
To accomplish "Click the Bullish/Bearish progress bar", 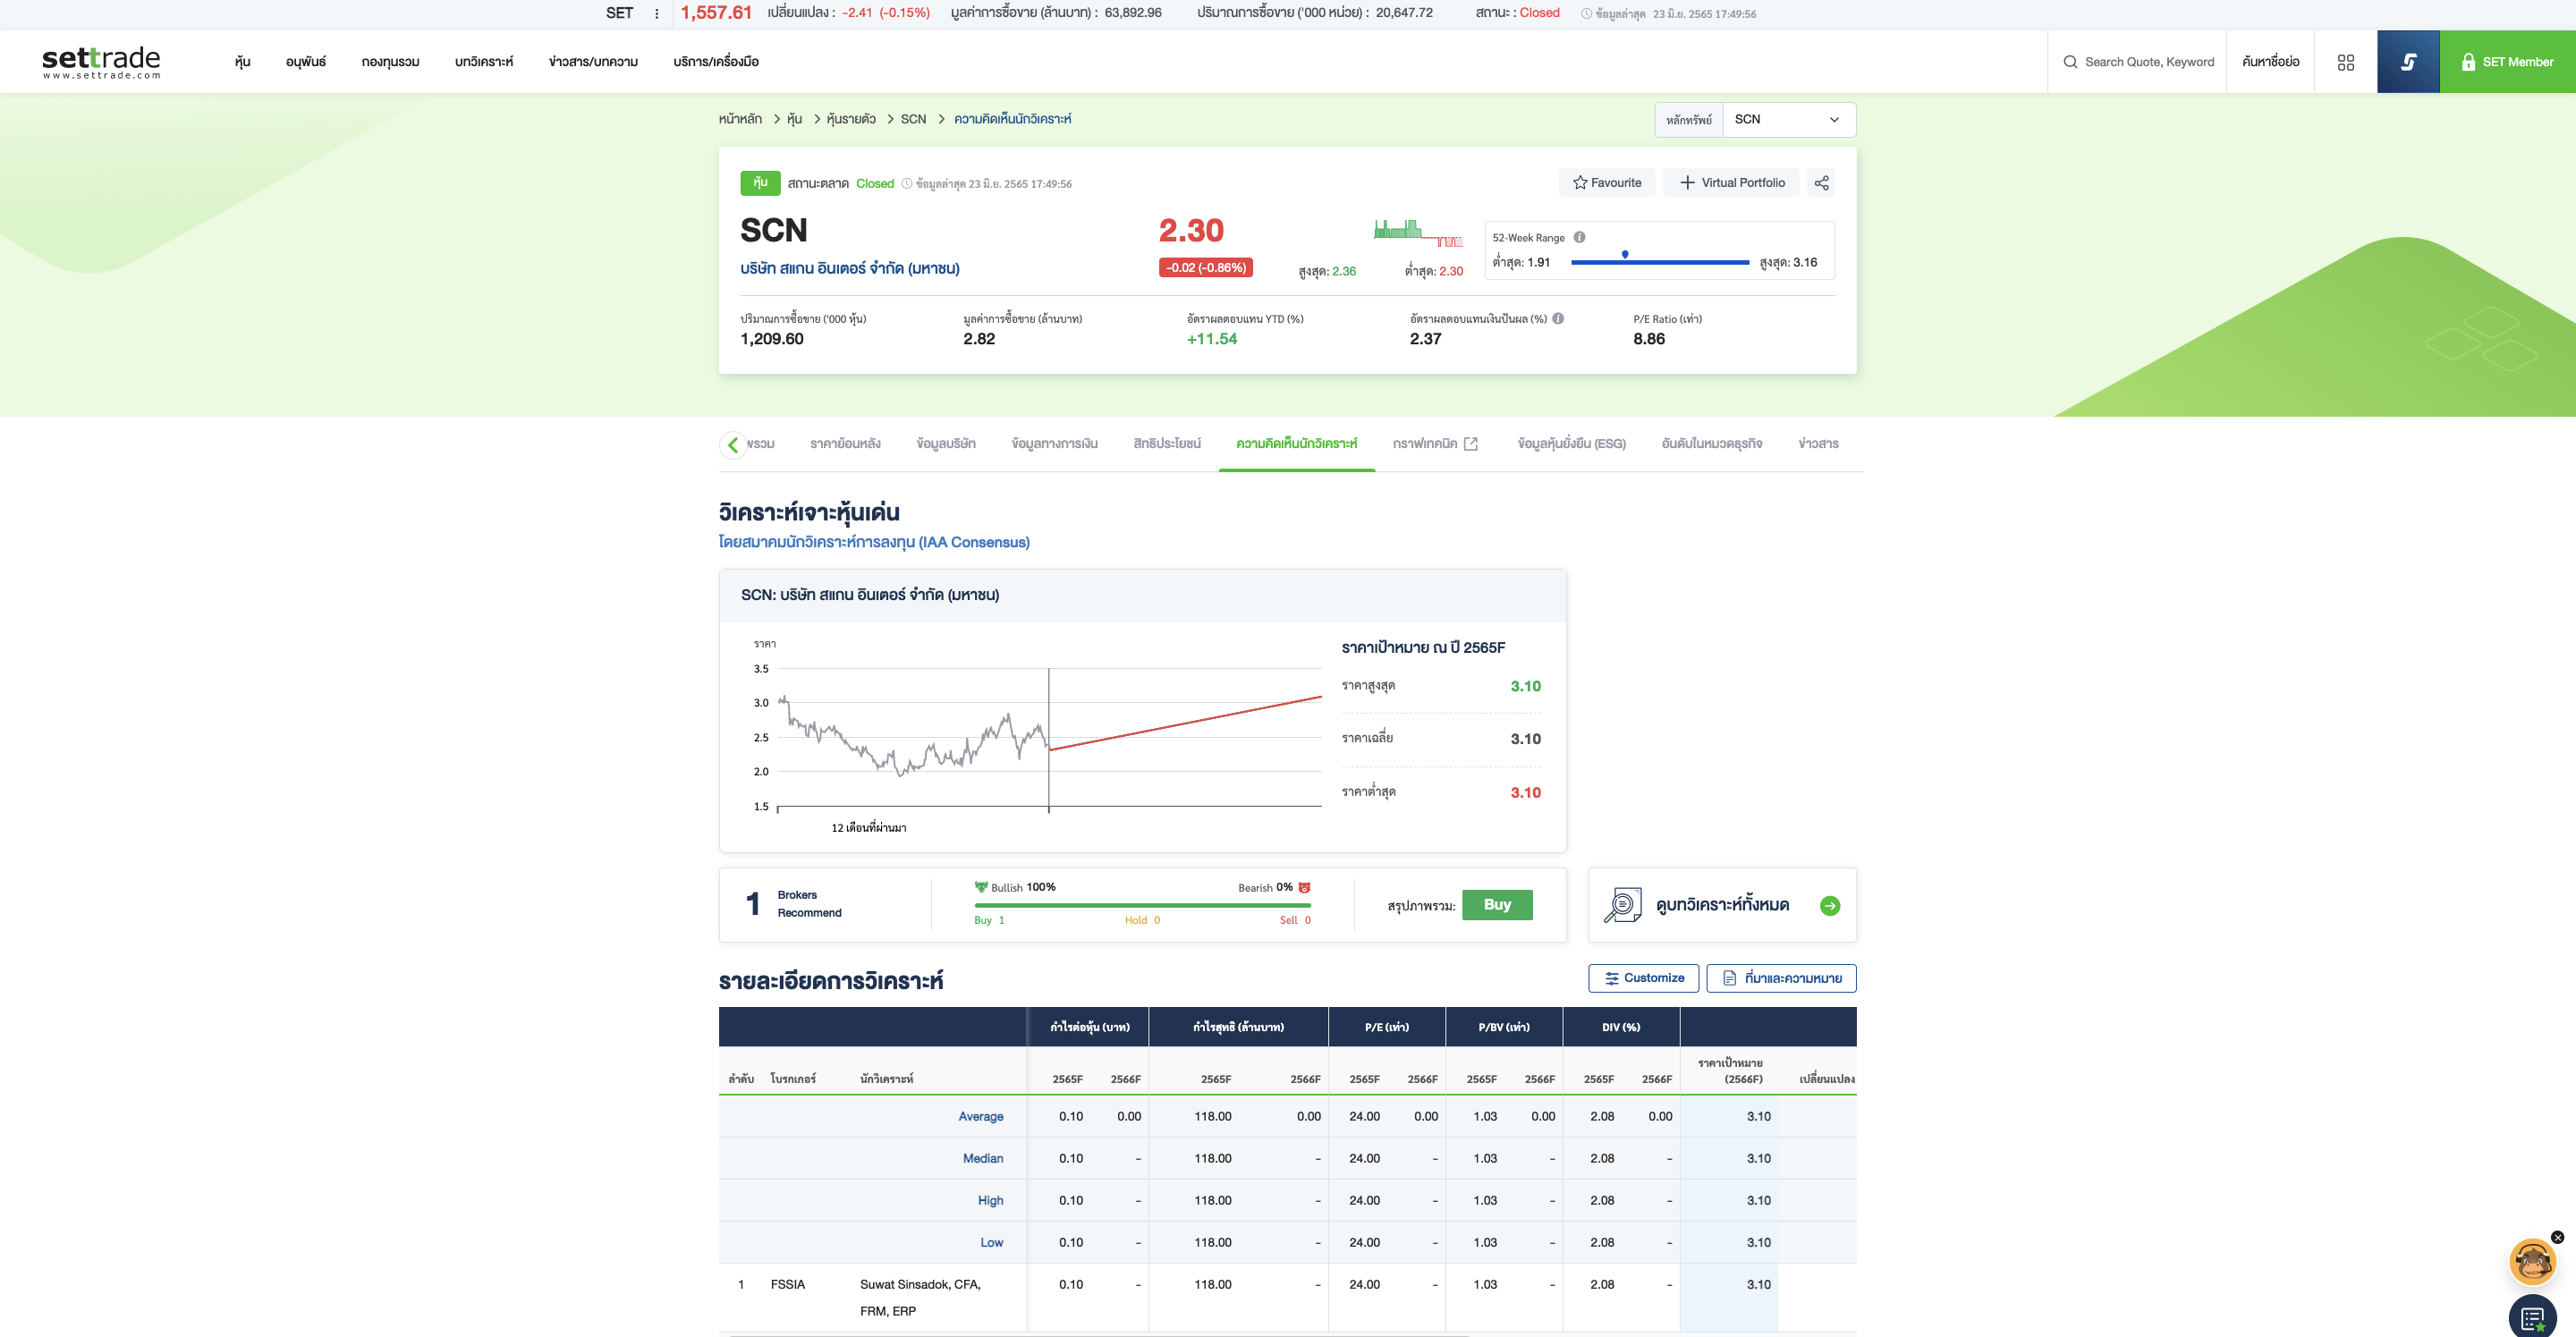I will (x=1142, y=905).
